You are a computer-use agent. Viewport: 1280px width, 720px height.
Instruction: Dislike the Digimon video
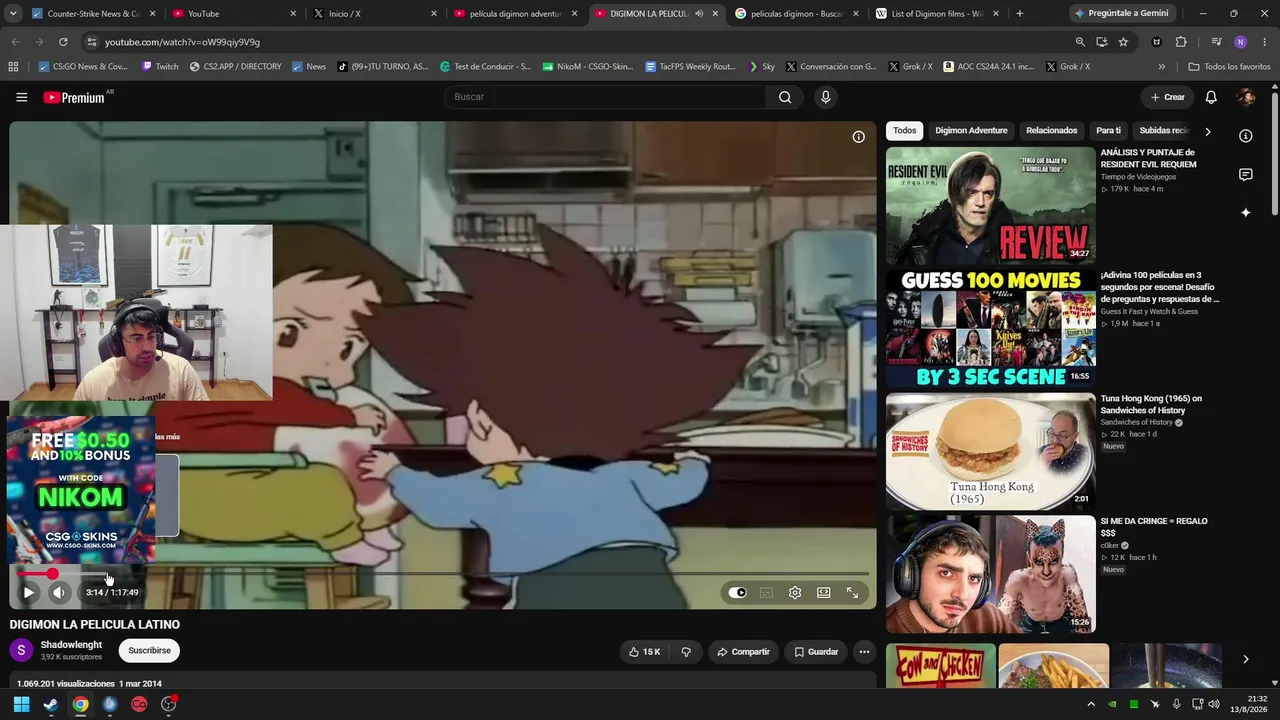click(x=686, y=652)
